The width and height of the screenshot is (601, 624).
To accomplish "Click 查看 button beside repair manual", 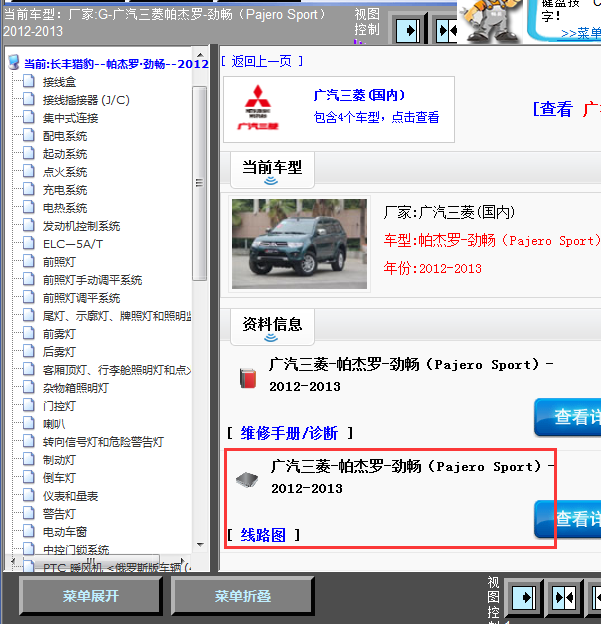I will coord(568,417).
